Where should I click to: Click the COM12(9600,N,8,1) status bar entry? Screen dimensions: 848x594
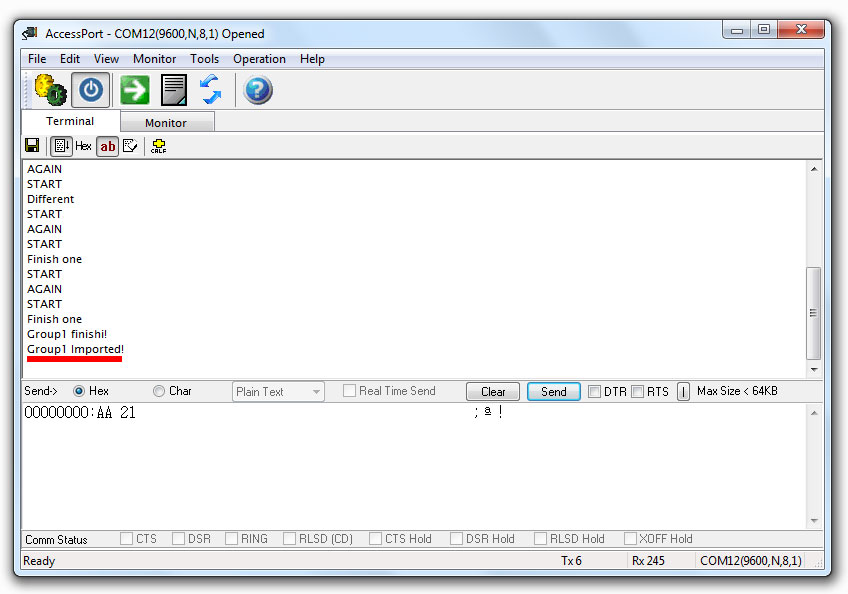(751, 560)
